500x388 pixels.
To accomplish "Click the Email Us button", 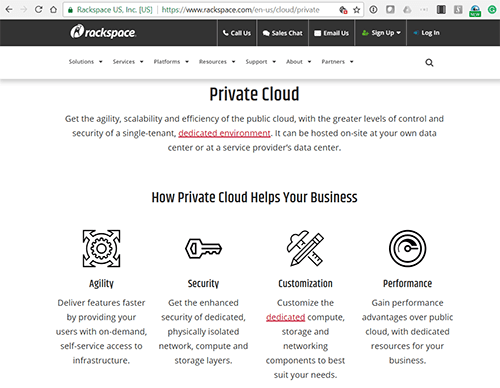I will tap(332, 33).
